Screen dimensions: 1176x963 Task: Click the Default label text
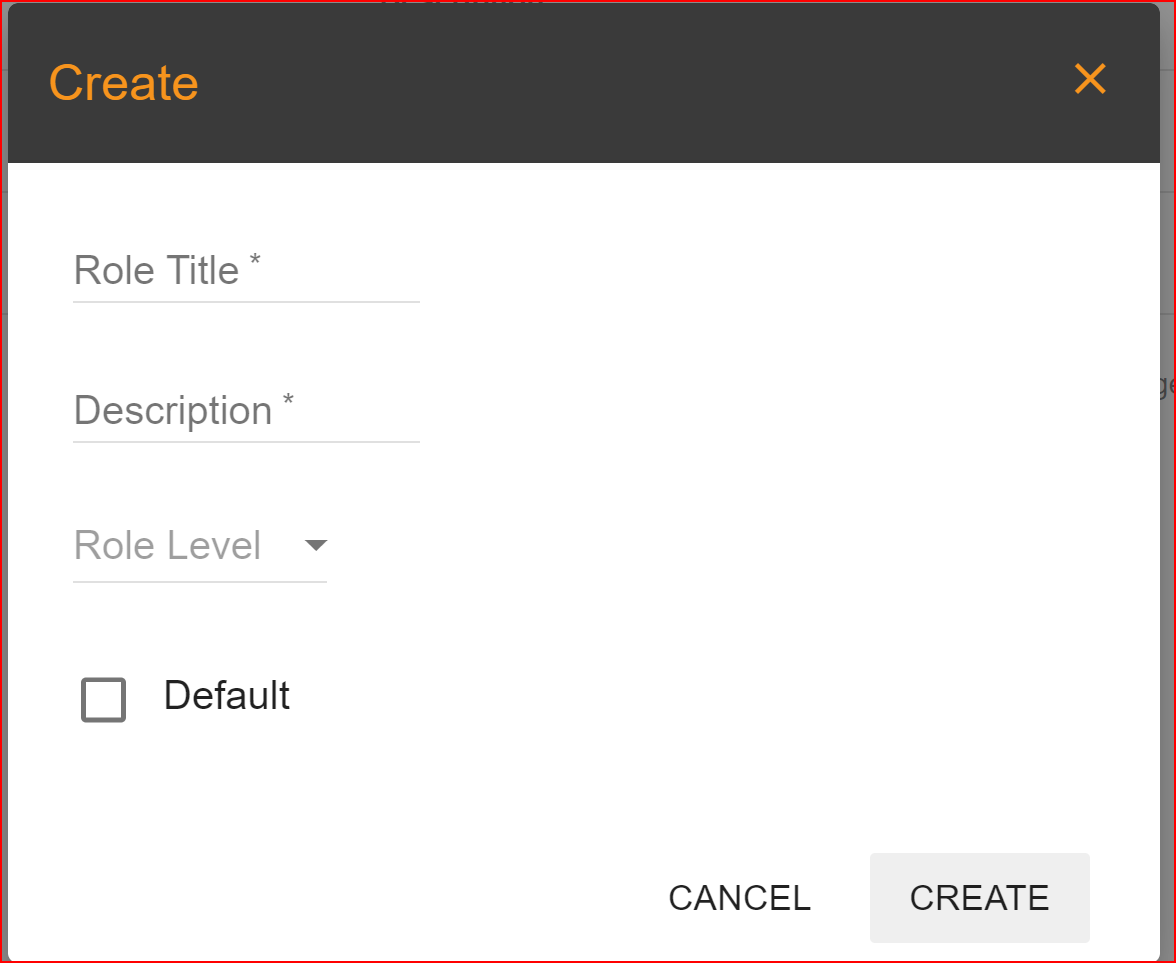(x=226, y=696)
